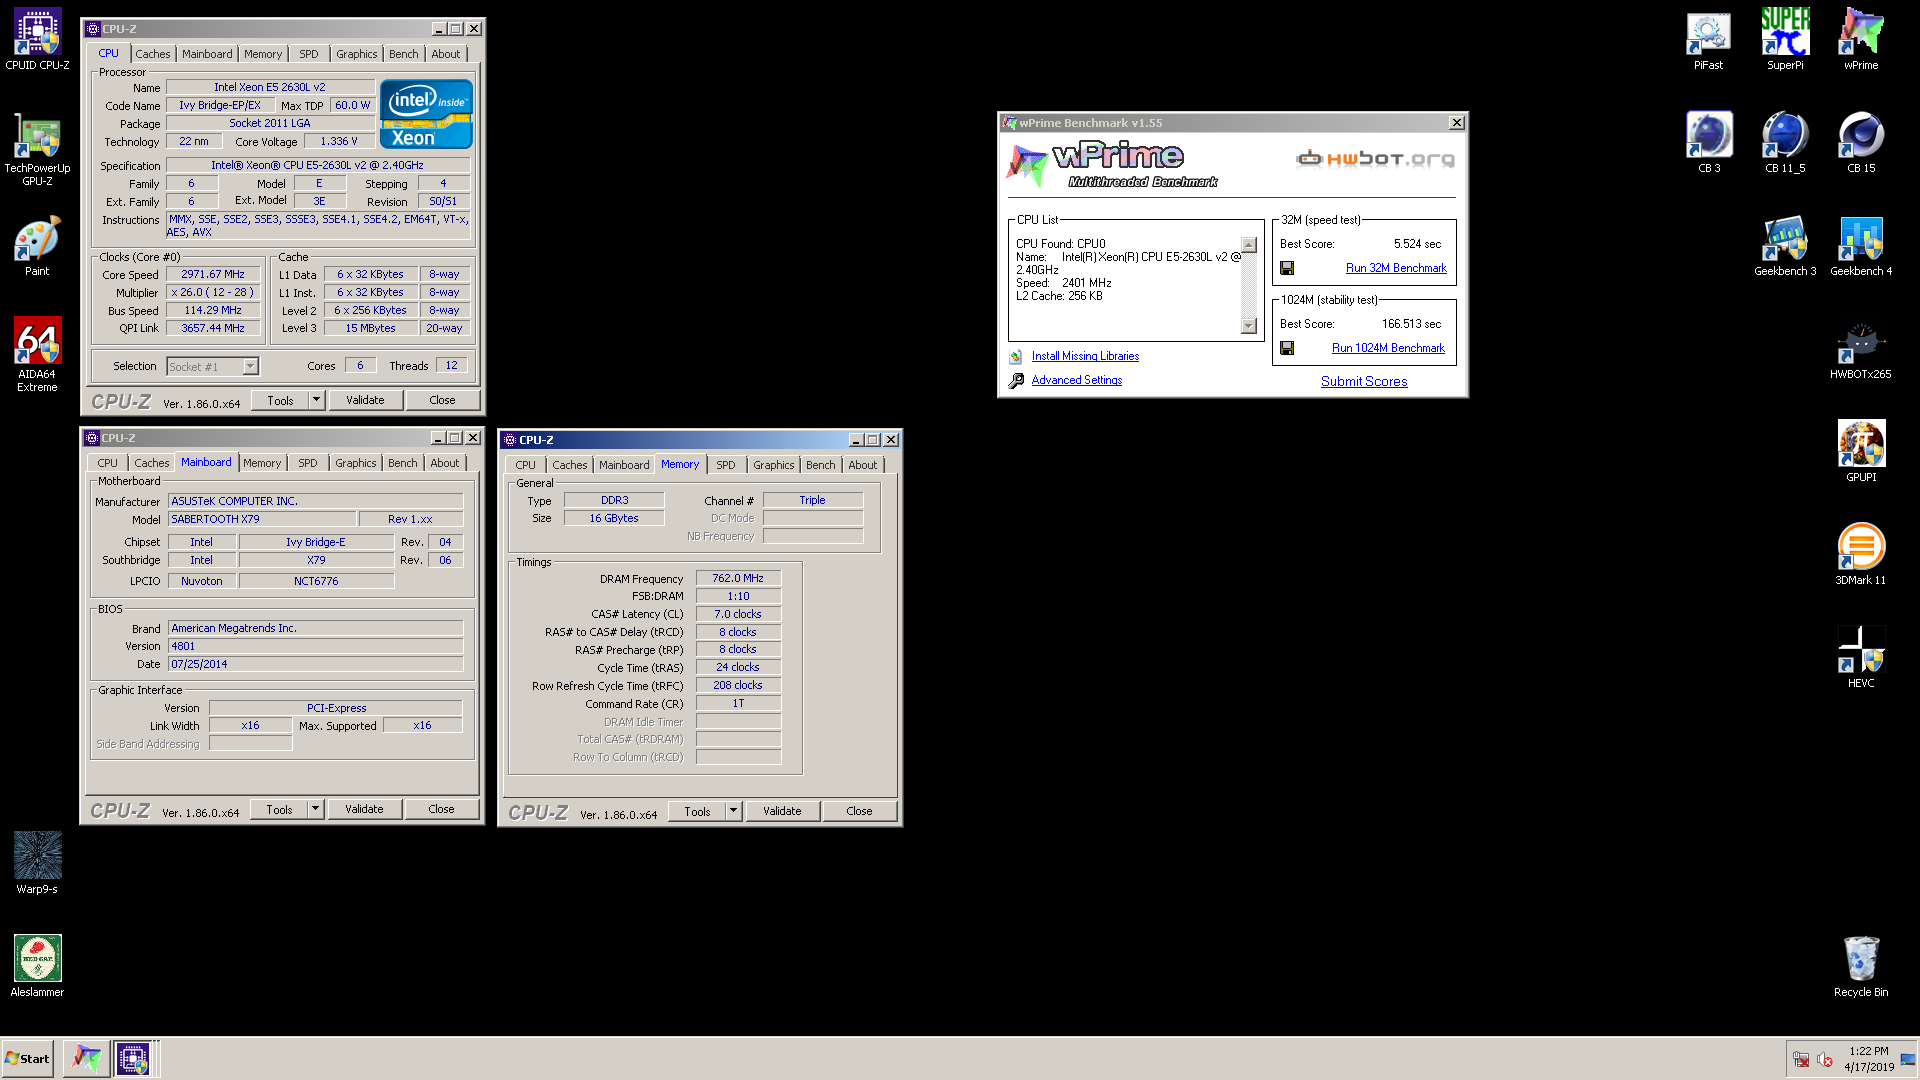Screen dimensions: 1920x1080
Task: Launch the Aleslammer desktop icon
Action: 37,966
